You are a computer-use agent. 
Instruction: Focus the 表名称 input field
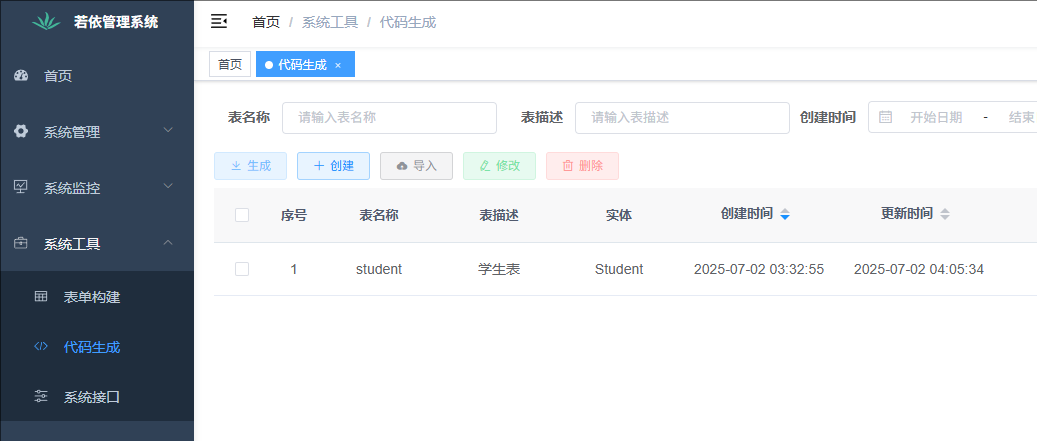pyautogui.click(x=389, y=118)
